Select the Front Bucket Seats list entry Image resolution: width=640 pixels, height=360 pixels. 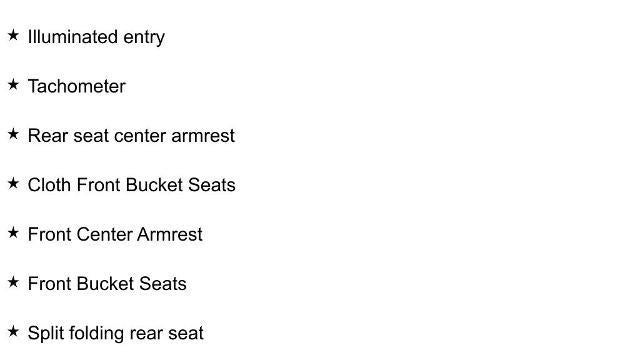click(107, 284)
